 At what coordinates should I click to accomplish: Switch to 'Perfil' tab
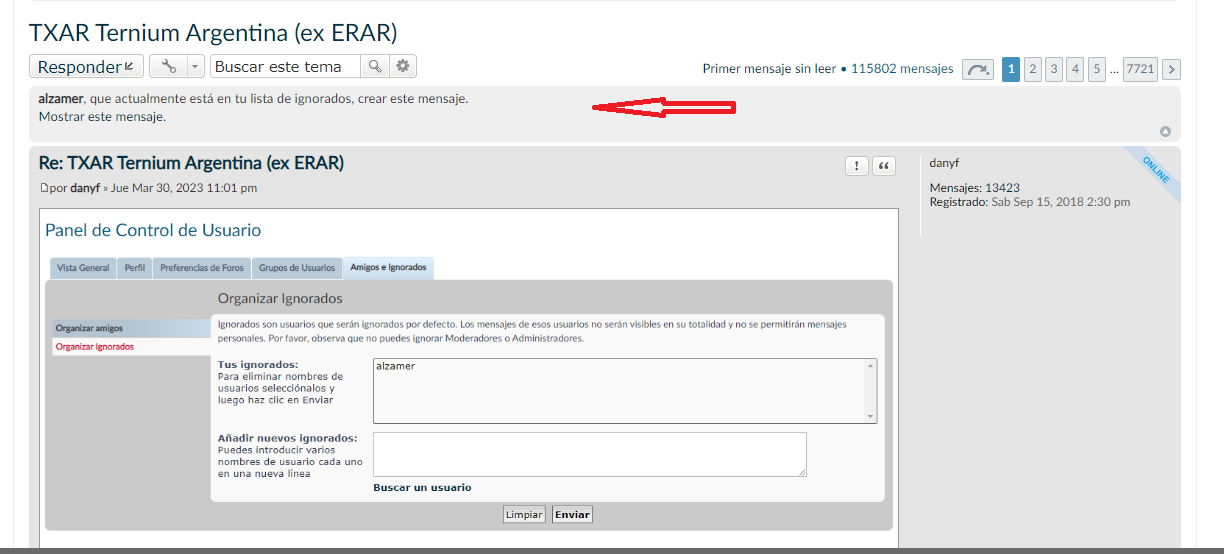pos(135,268)
